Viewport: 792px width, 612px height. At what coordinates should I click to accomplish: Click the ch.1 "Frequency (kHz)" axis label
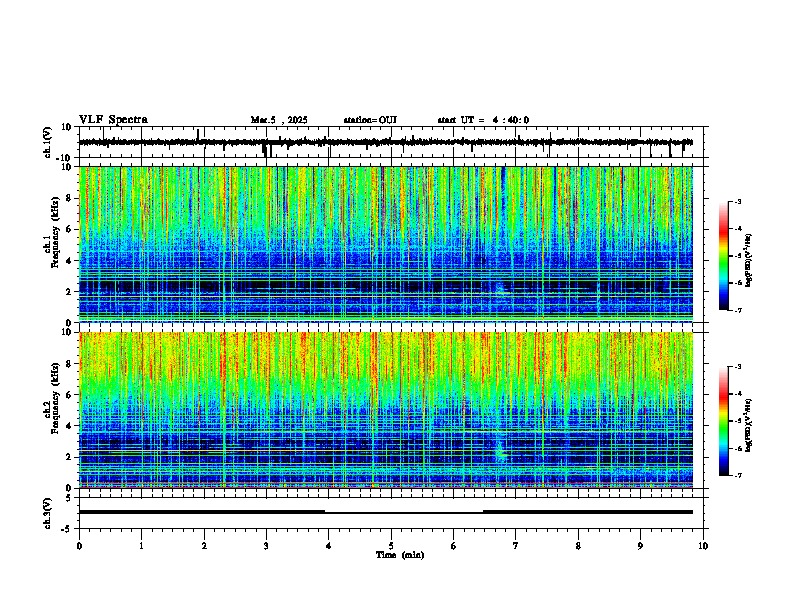point(55,231)
